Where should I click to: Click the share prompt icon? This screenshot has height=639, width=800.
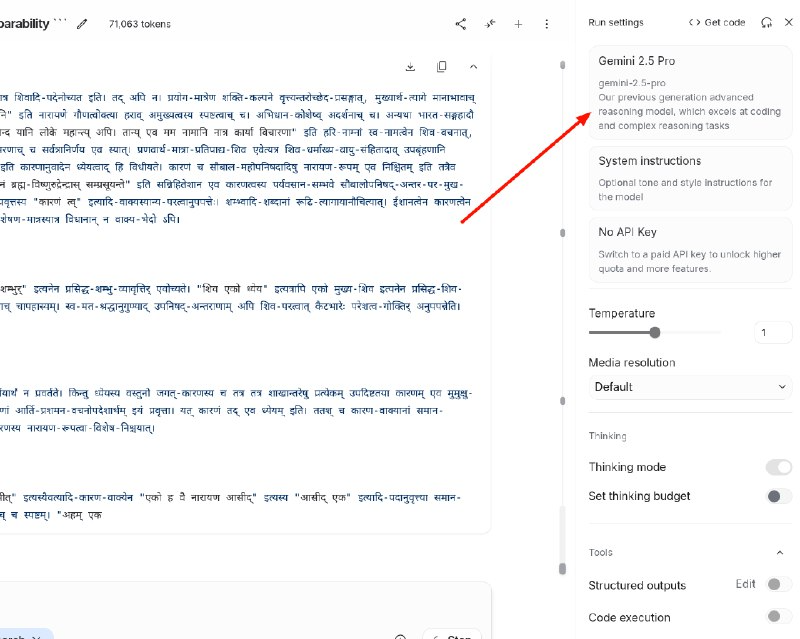[461, 24]
